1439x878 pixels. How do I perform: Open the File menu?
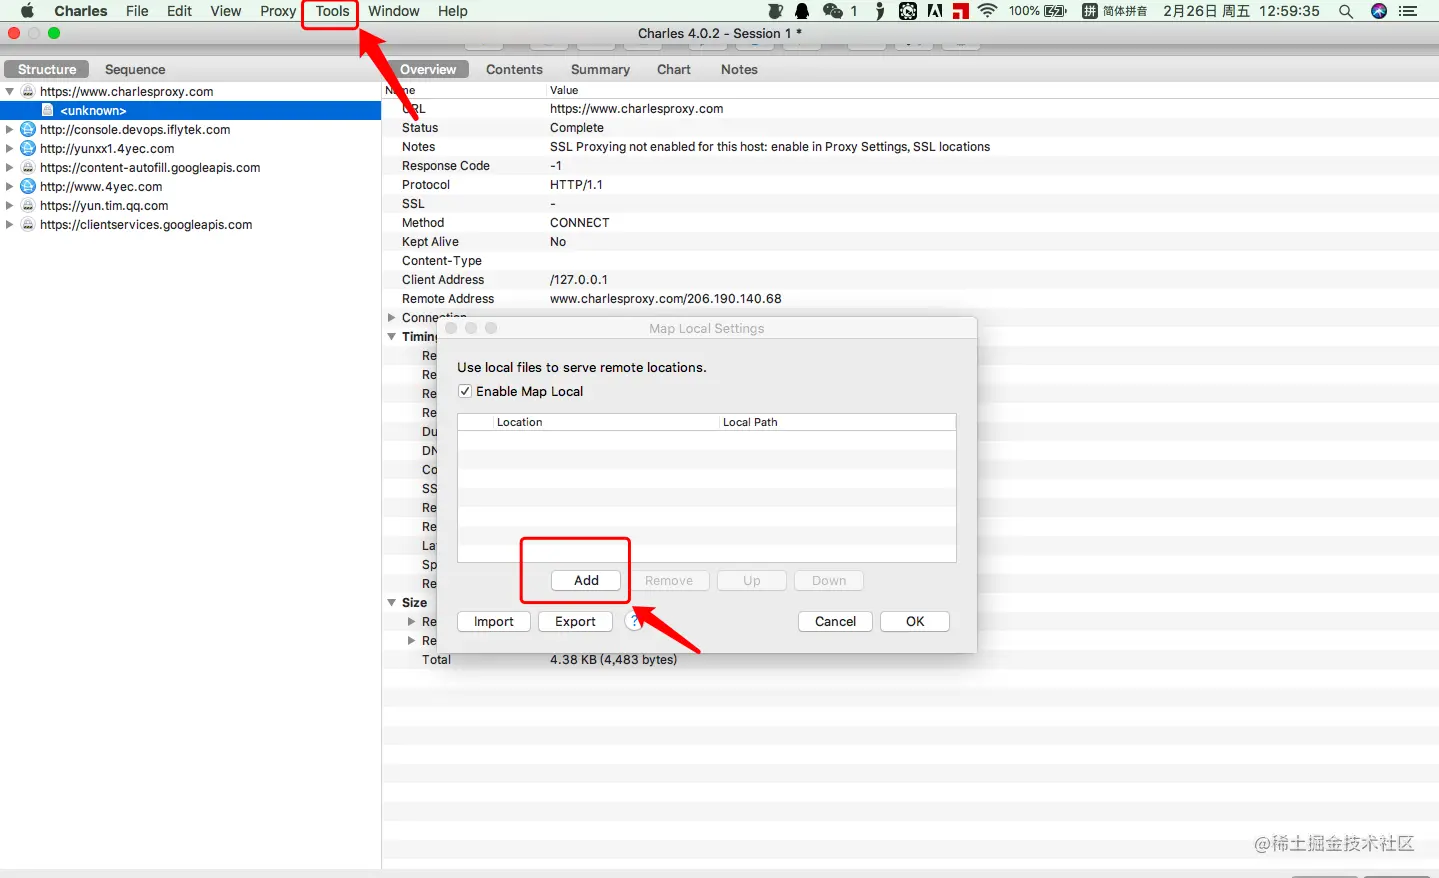click(137, 11)
